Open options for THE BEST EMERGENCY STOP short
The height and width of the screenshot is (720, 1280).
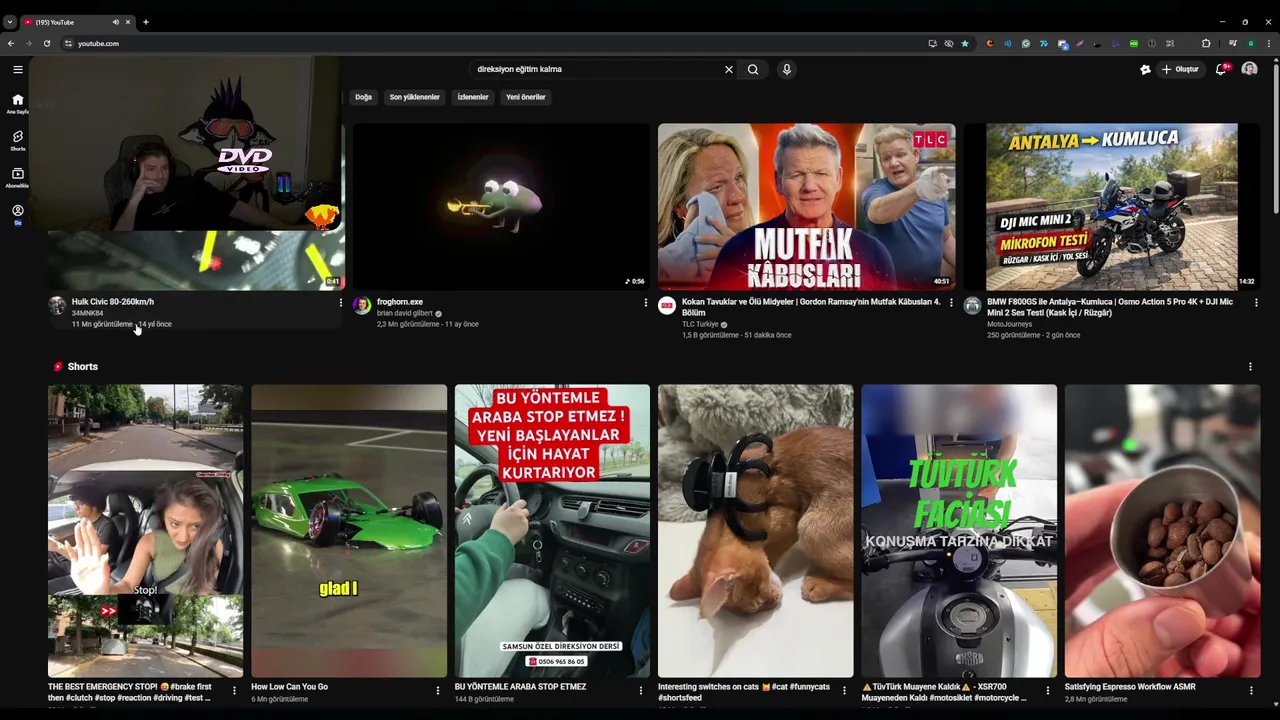pyautogui.click(x=234, y=690)
